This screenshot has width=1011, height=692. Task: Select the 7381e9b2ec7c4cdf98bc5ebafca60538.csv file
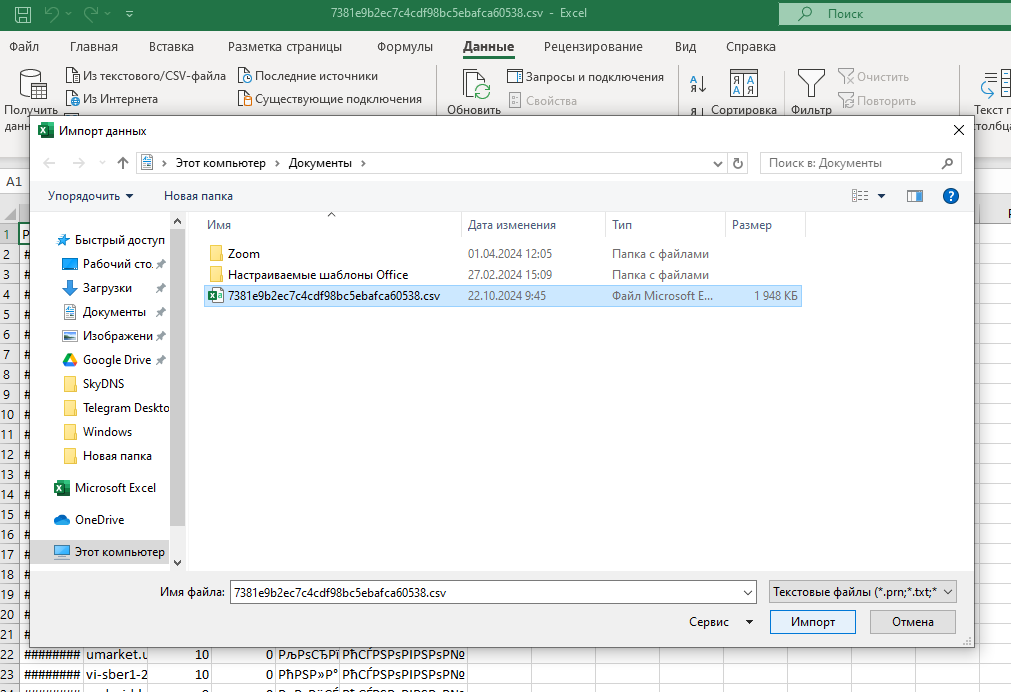[x=333, y=296]
